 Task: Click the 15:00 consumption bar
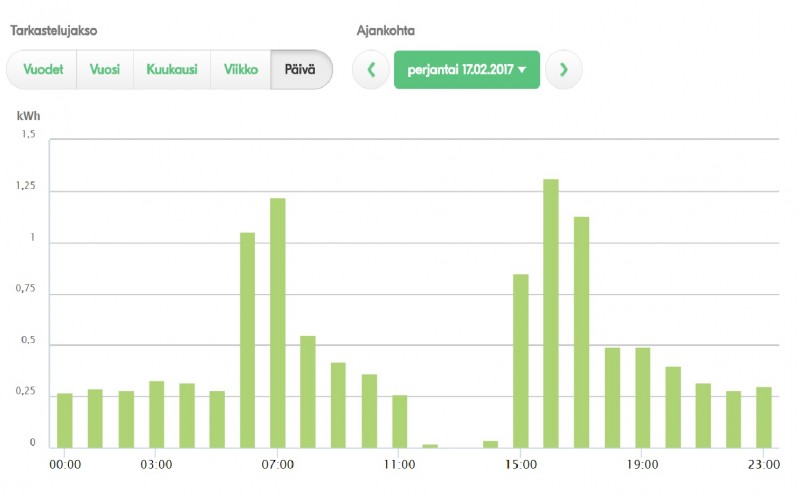tap(520, 360)
